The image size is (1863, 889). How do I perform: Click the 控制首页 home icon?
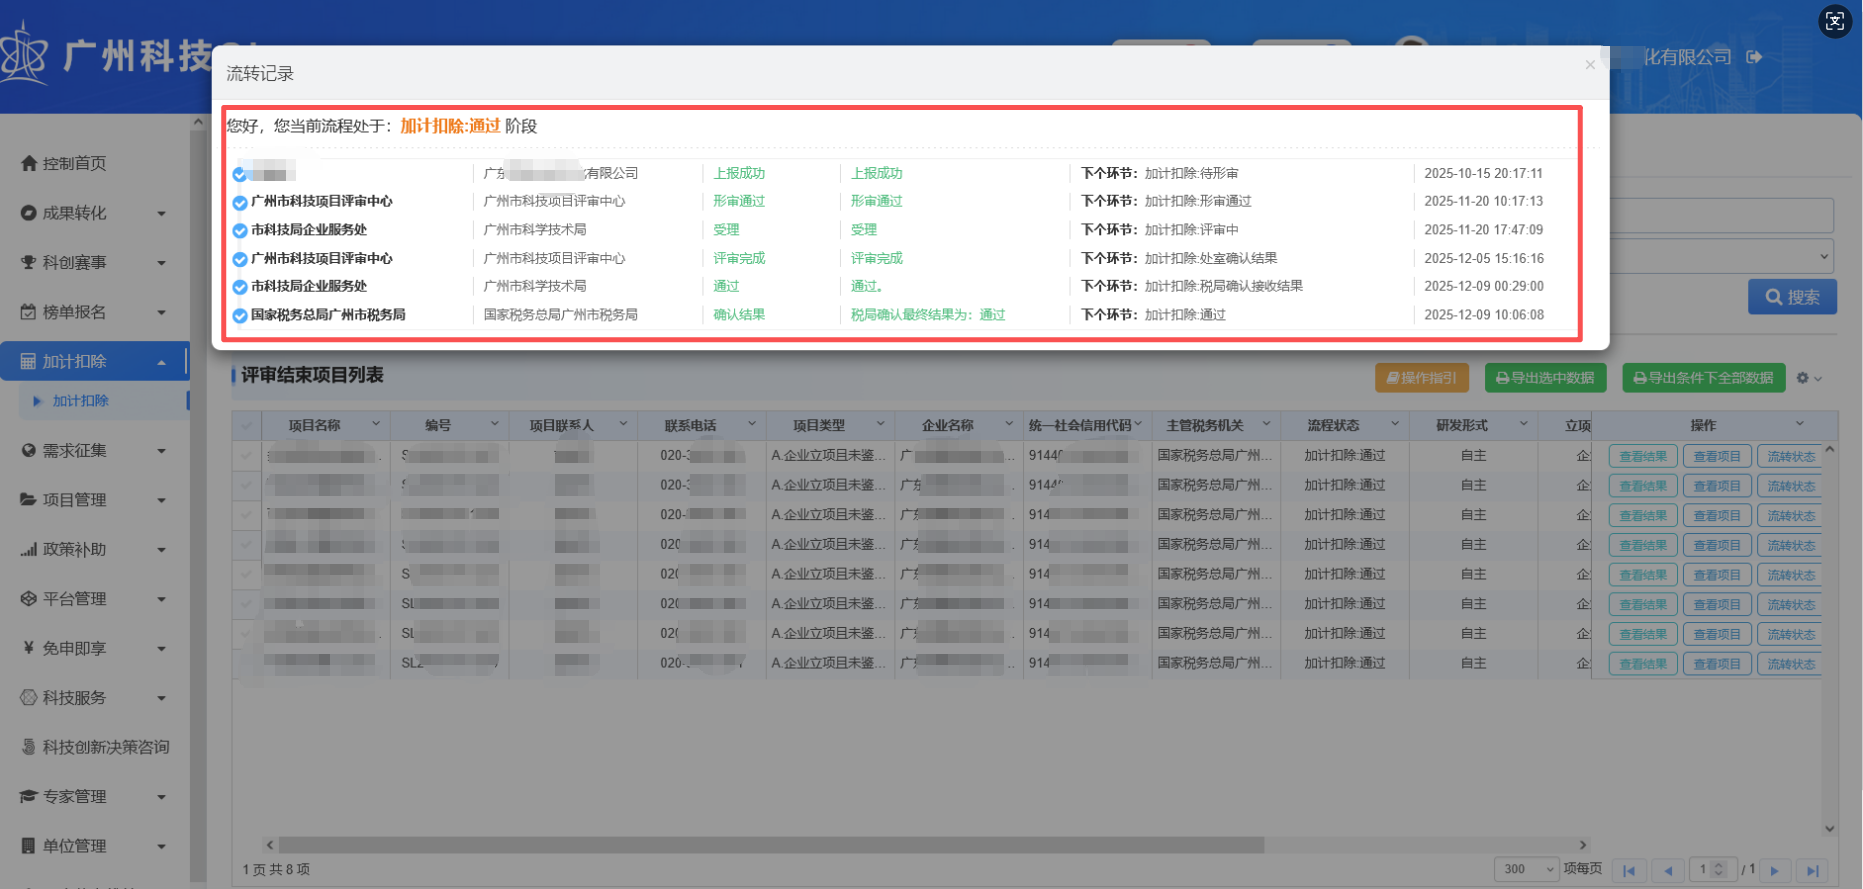29,163
